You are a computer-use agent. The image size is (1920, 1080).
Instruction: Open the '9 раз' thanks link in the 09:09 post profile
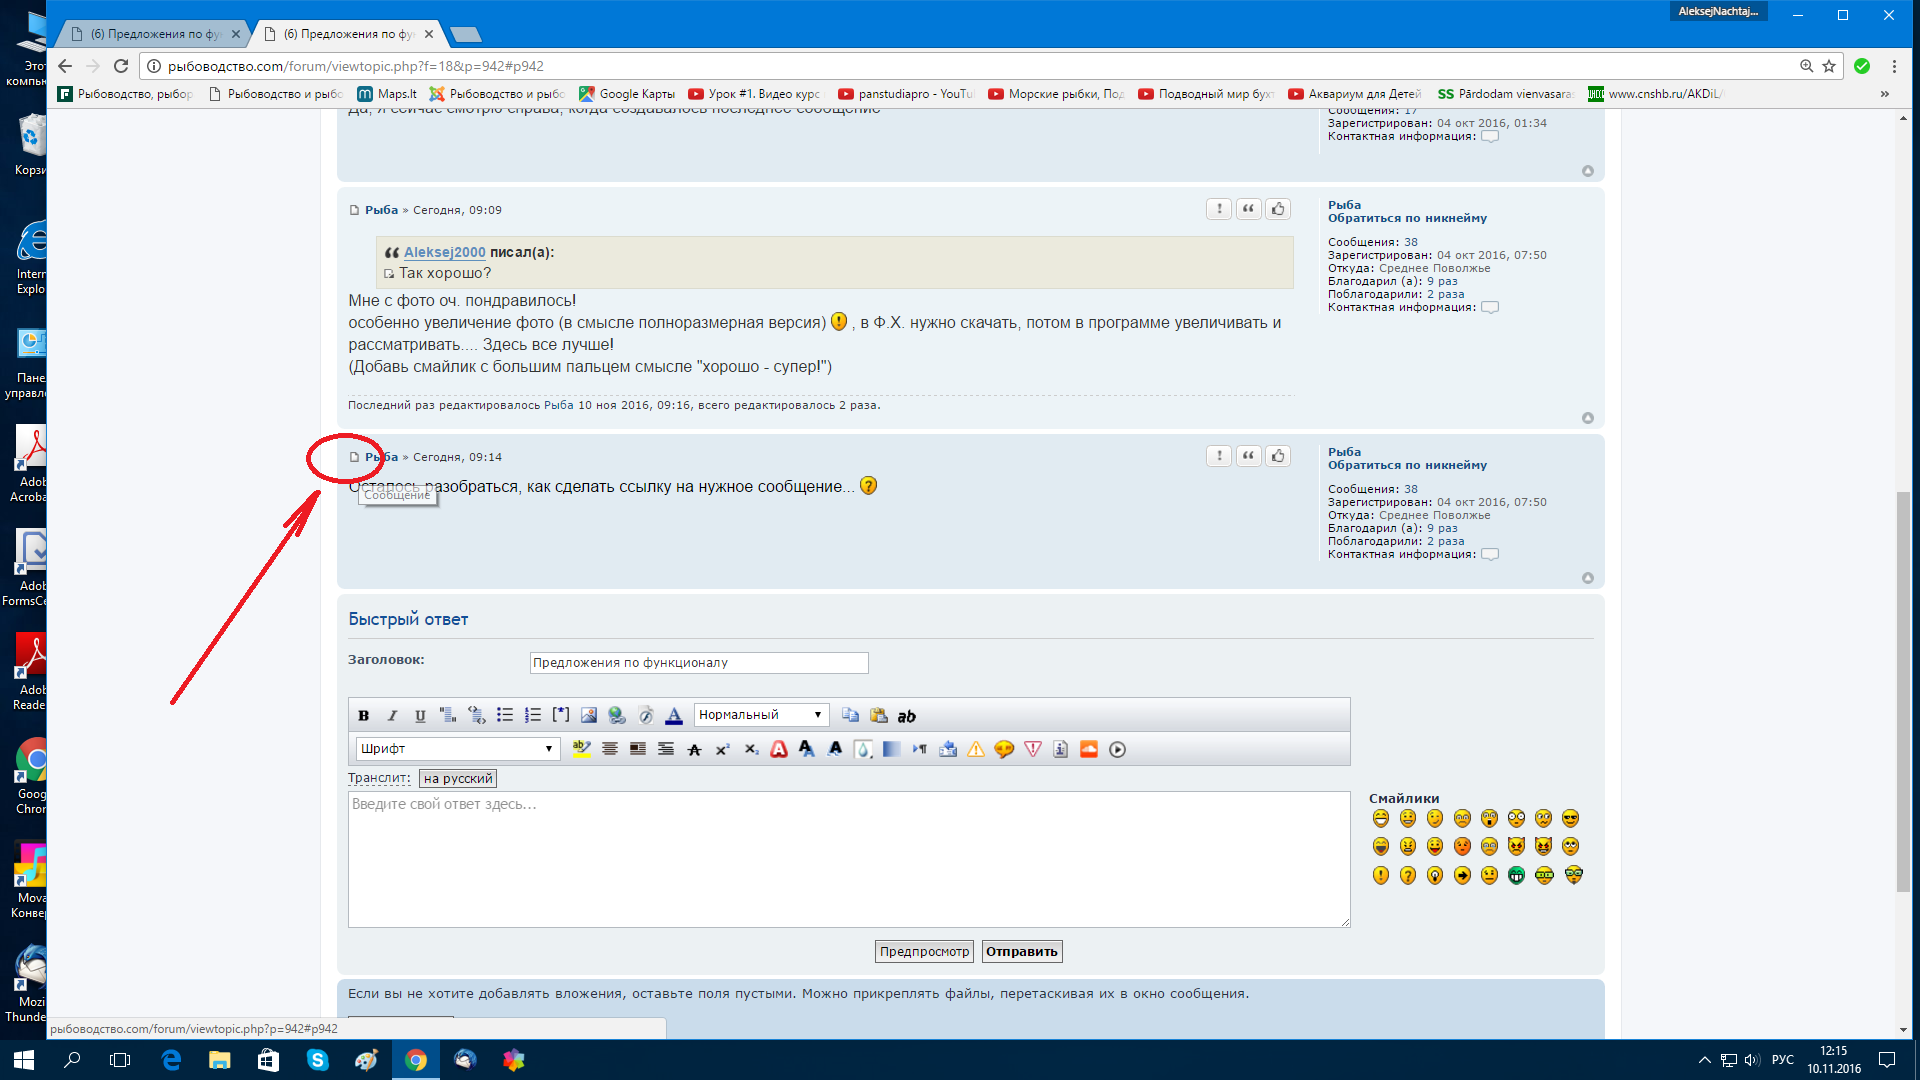(x=1442, y=281)
